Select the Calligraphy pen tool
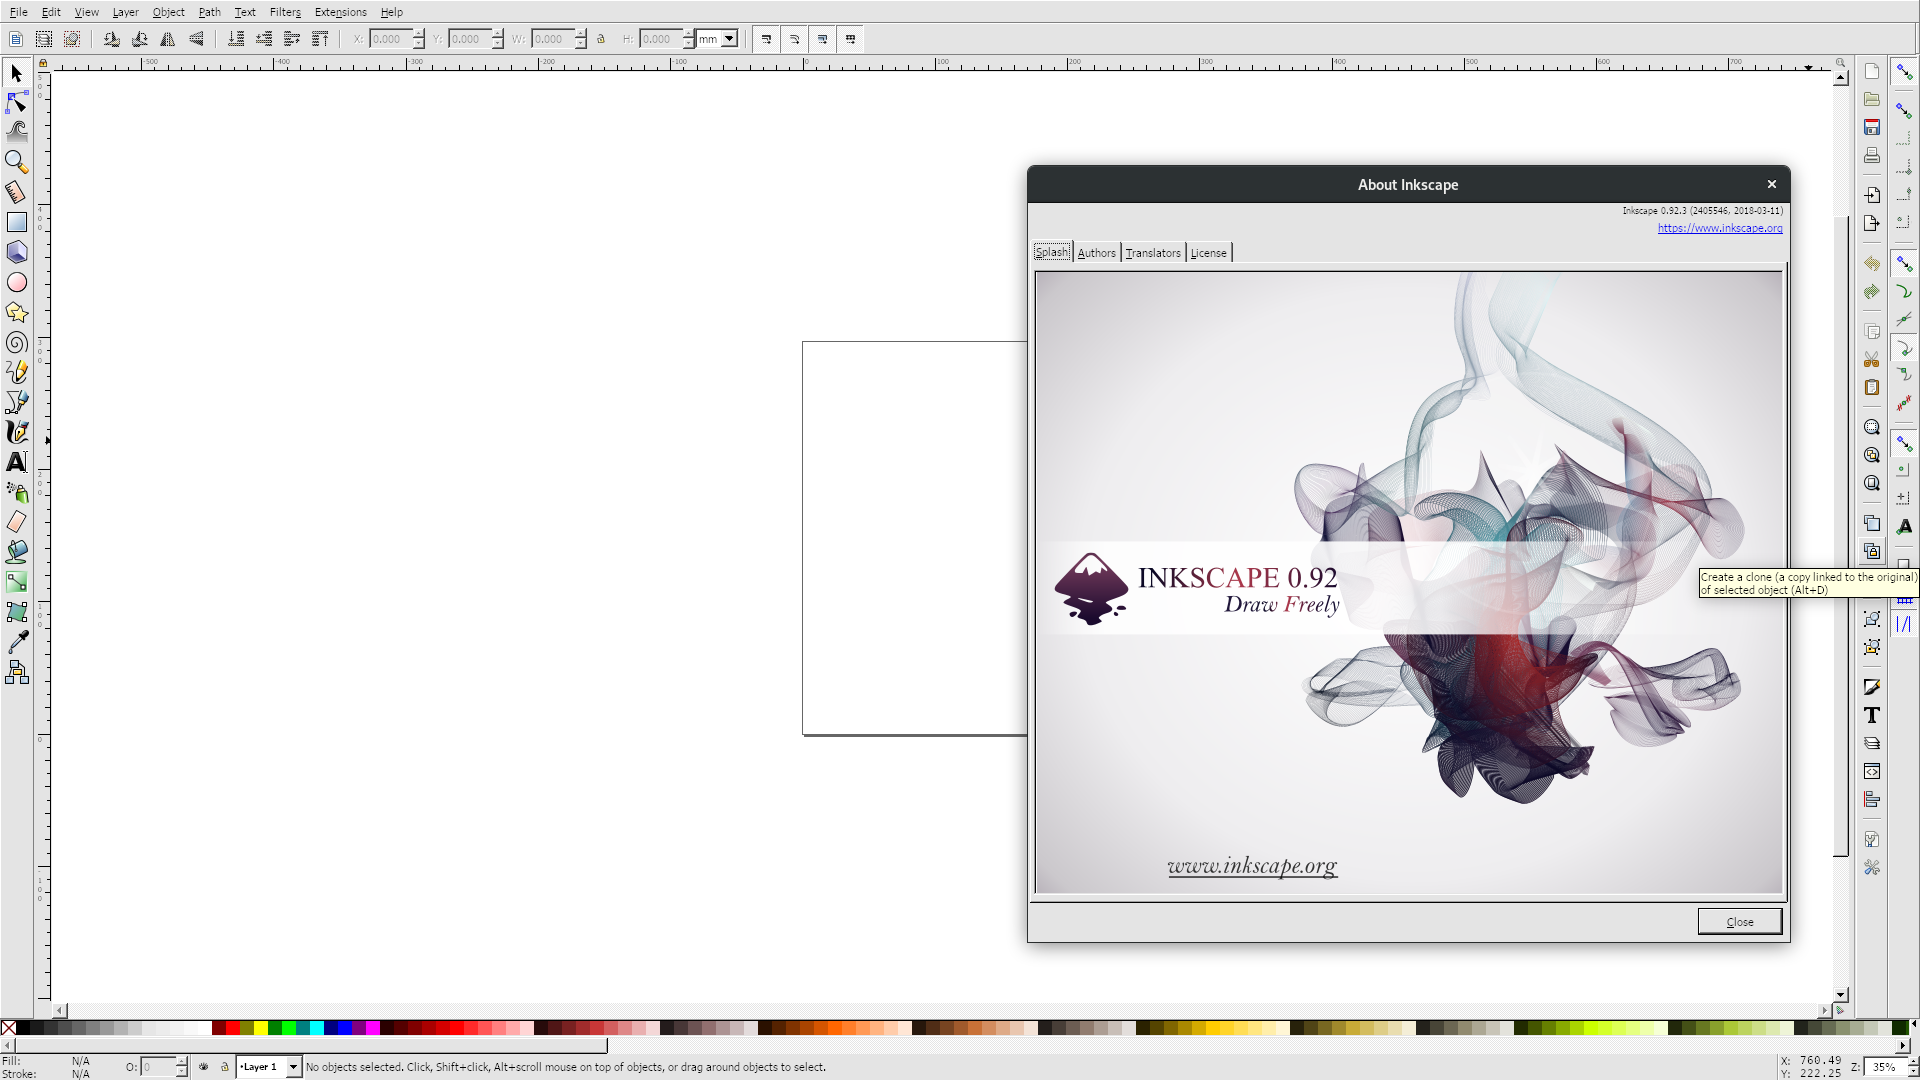1920x1080 pixels. tap(16, 432)
